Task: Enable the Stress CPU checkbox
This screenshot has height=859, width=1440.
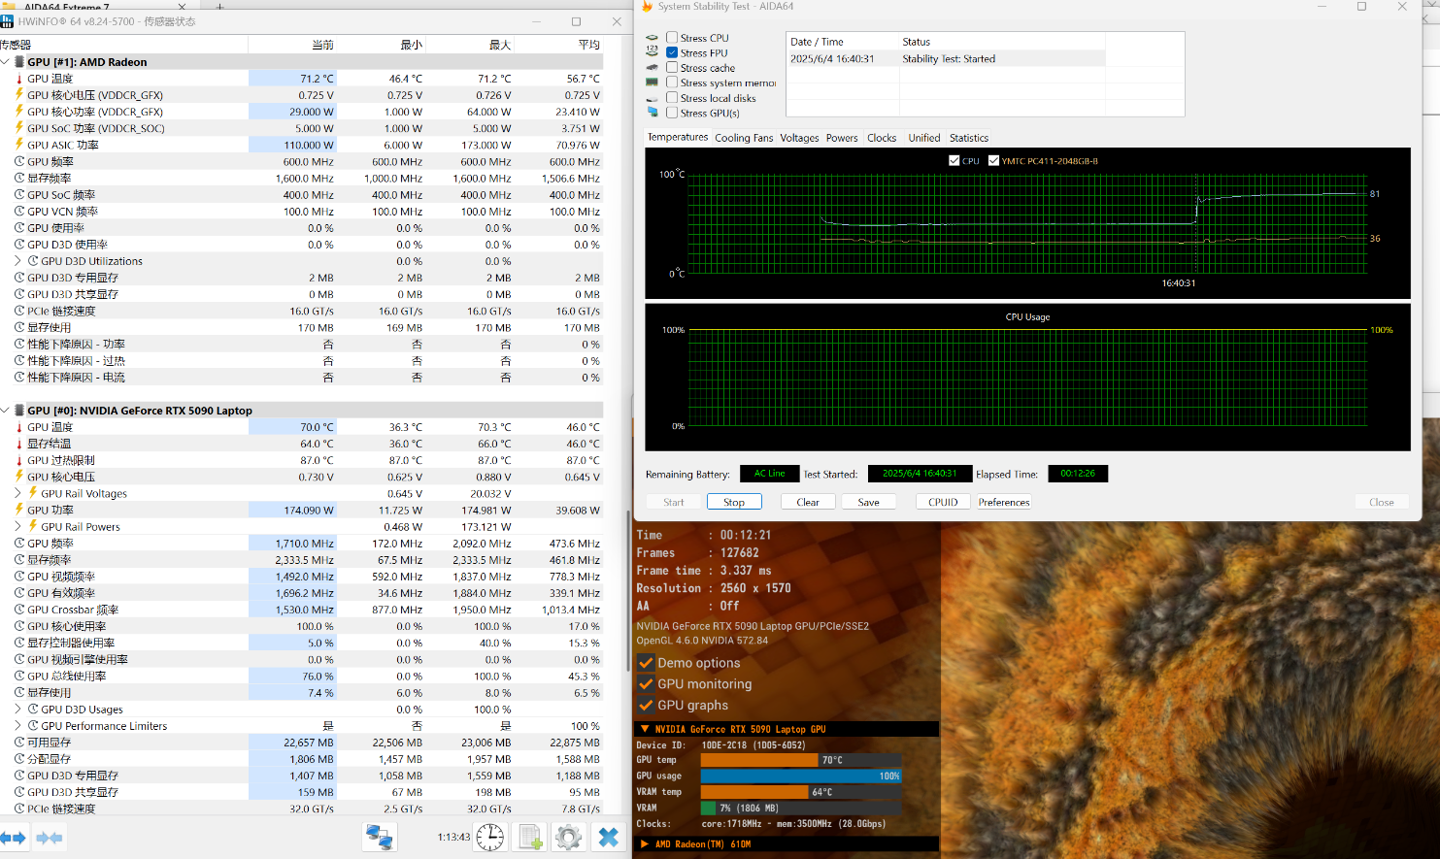Action: [672, 38]
